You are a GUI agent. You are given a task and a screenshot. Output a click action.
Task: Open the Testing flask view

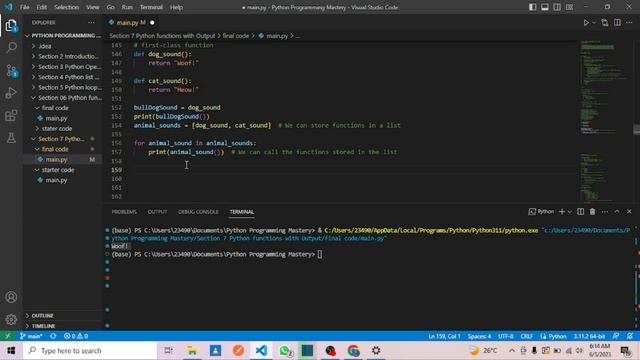(x=11, y=138)
